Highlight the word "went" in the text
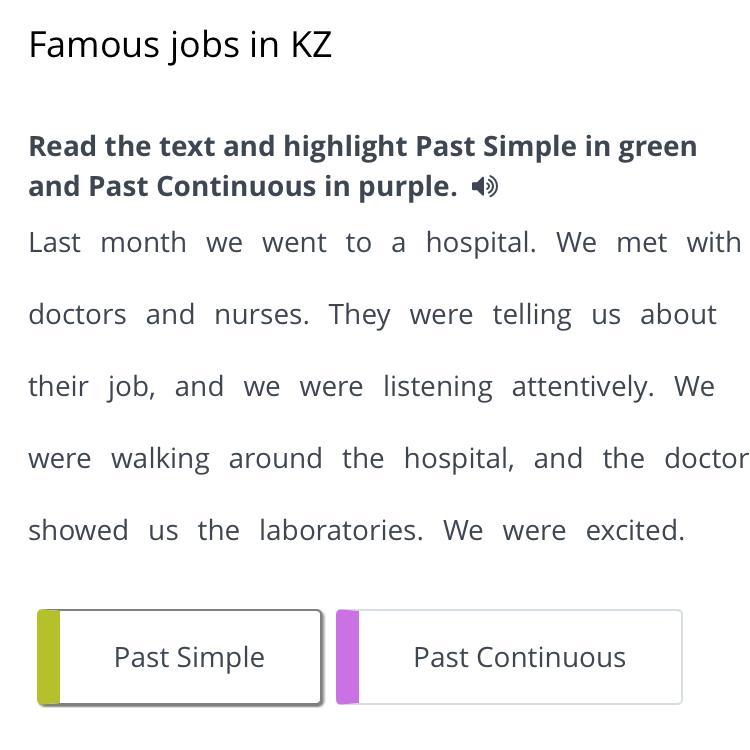Screen dimensions: 750x750 (x=294, y=243)
